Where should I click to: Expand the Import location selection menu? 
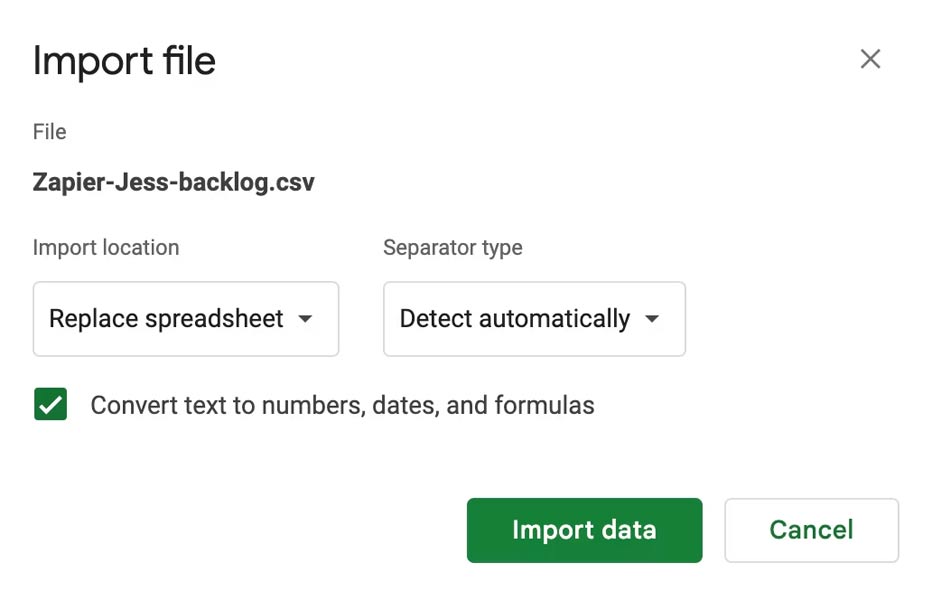coord(185,319)
